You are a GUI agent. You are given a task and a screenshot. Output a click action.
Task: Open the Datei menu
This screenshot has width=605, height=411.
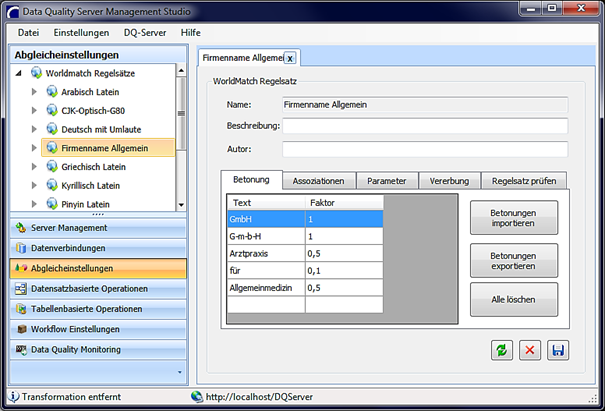[29, 33]
